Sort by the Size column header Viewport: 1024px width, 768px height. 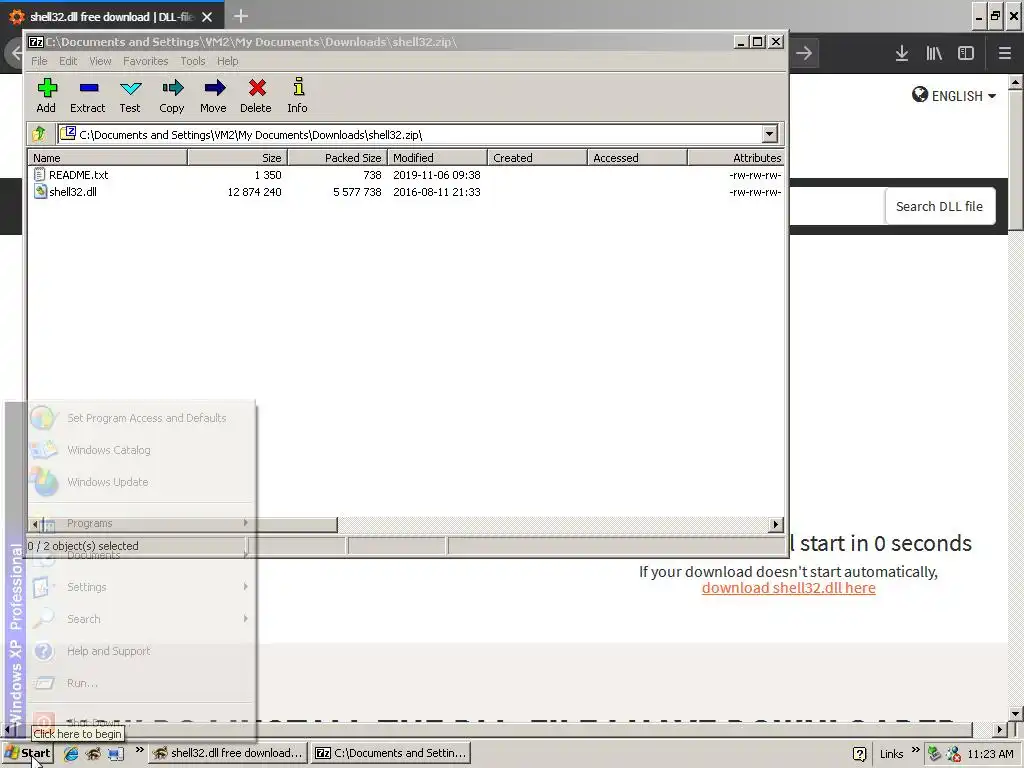[x=238, y=157]
